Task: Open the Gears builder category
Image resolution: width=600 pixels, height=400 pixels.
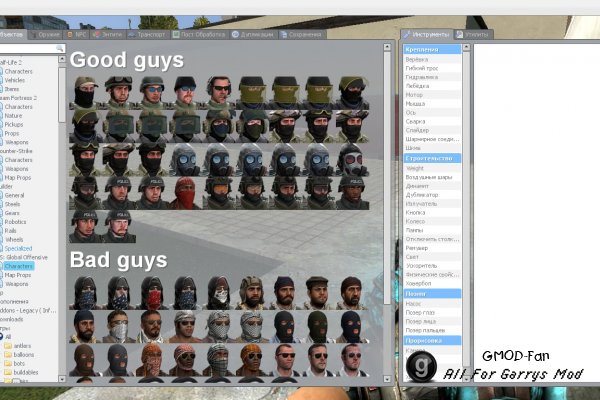Action: click(12, 213)
